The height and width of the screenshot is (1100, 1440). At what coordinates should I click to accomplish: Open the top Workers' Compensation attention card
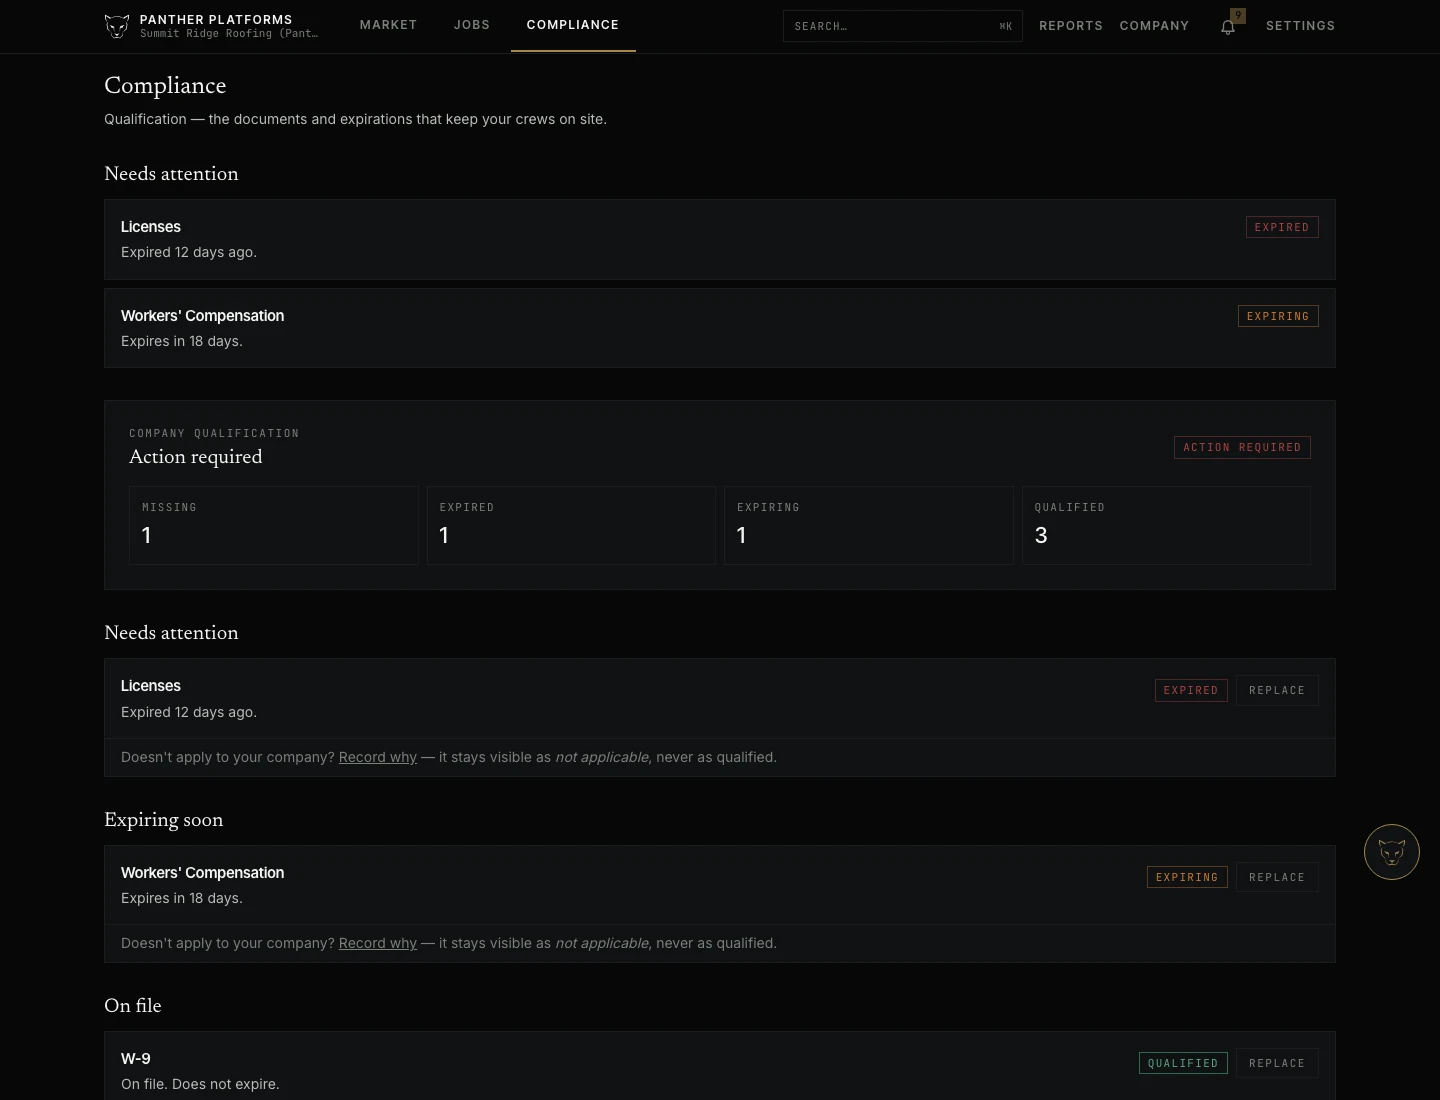click(720, 328)
